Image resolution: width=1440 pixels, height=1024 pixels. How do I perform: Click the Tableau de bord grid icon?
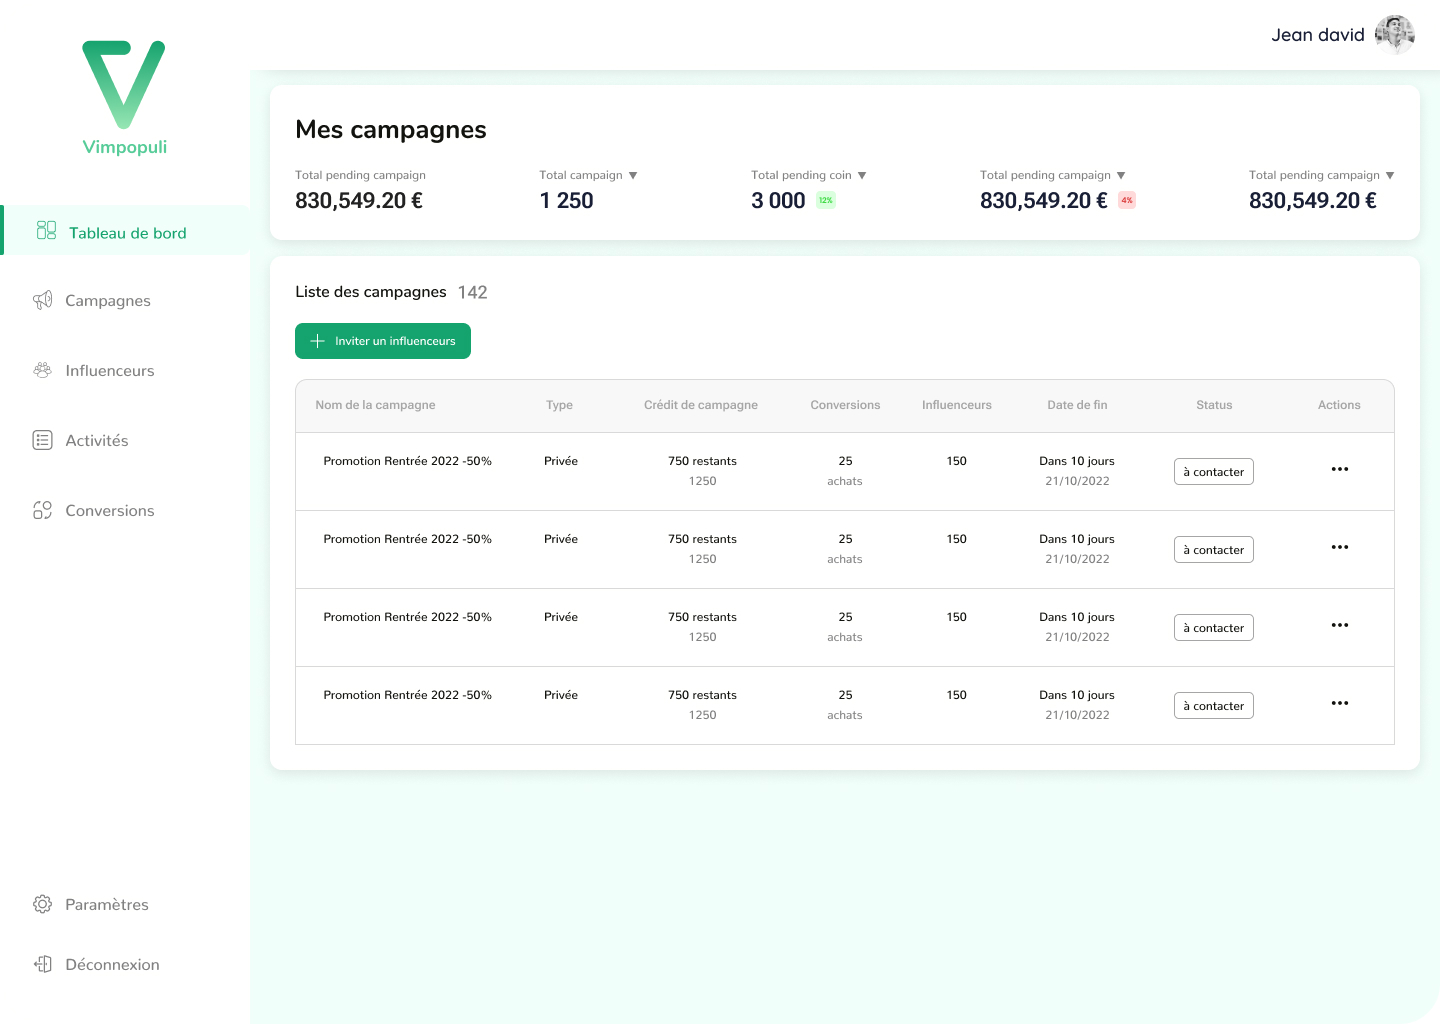pyautogui.click(x=46, y=230)
